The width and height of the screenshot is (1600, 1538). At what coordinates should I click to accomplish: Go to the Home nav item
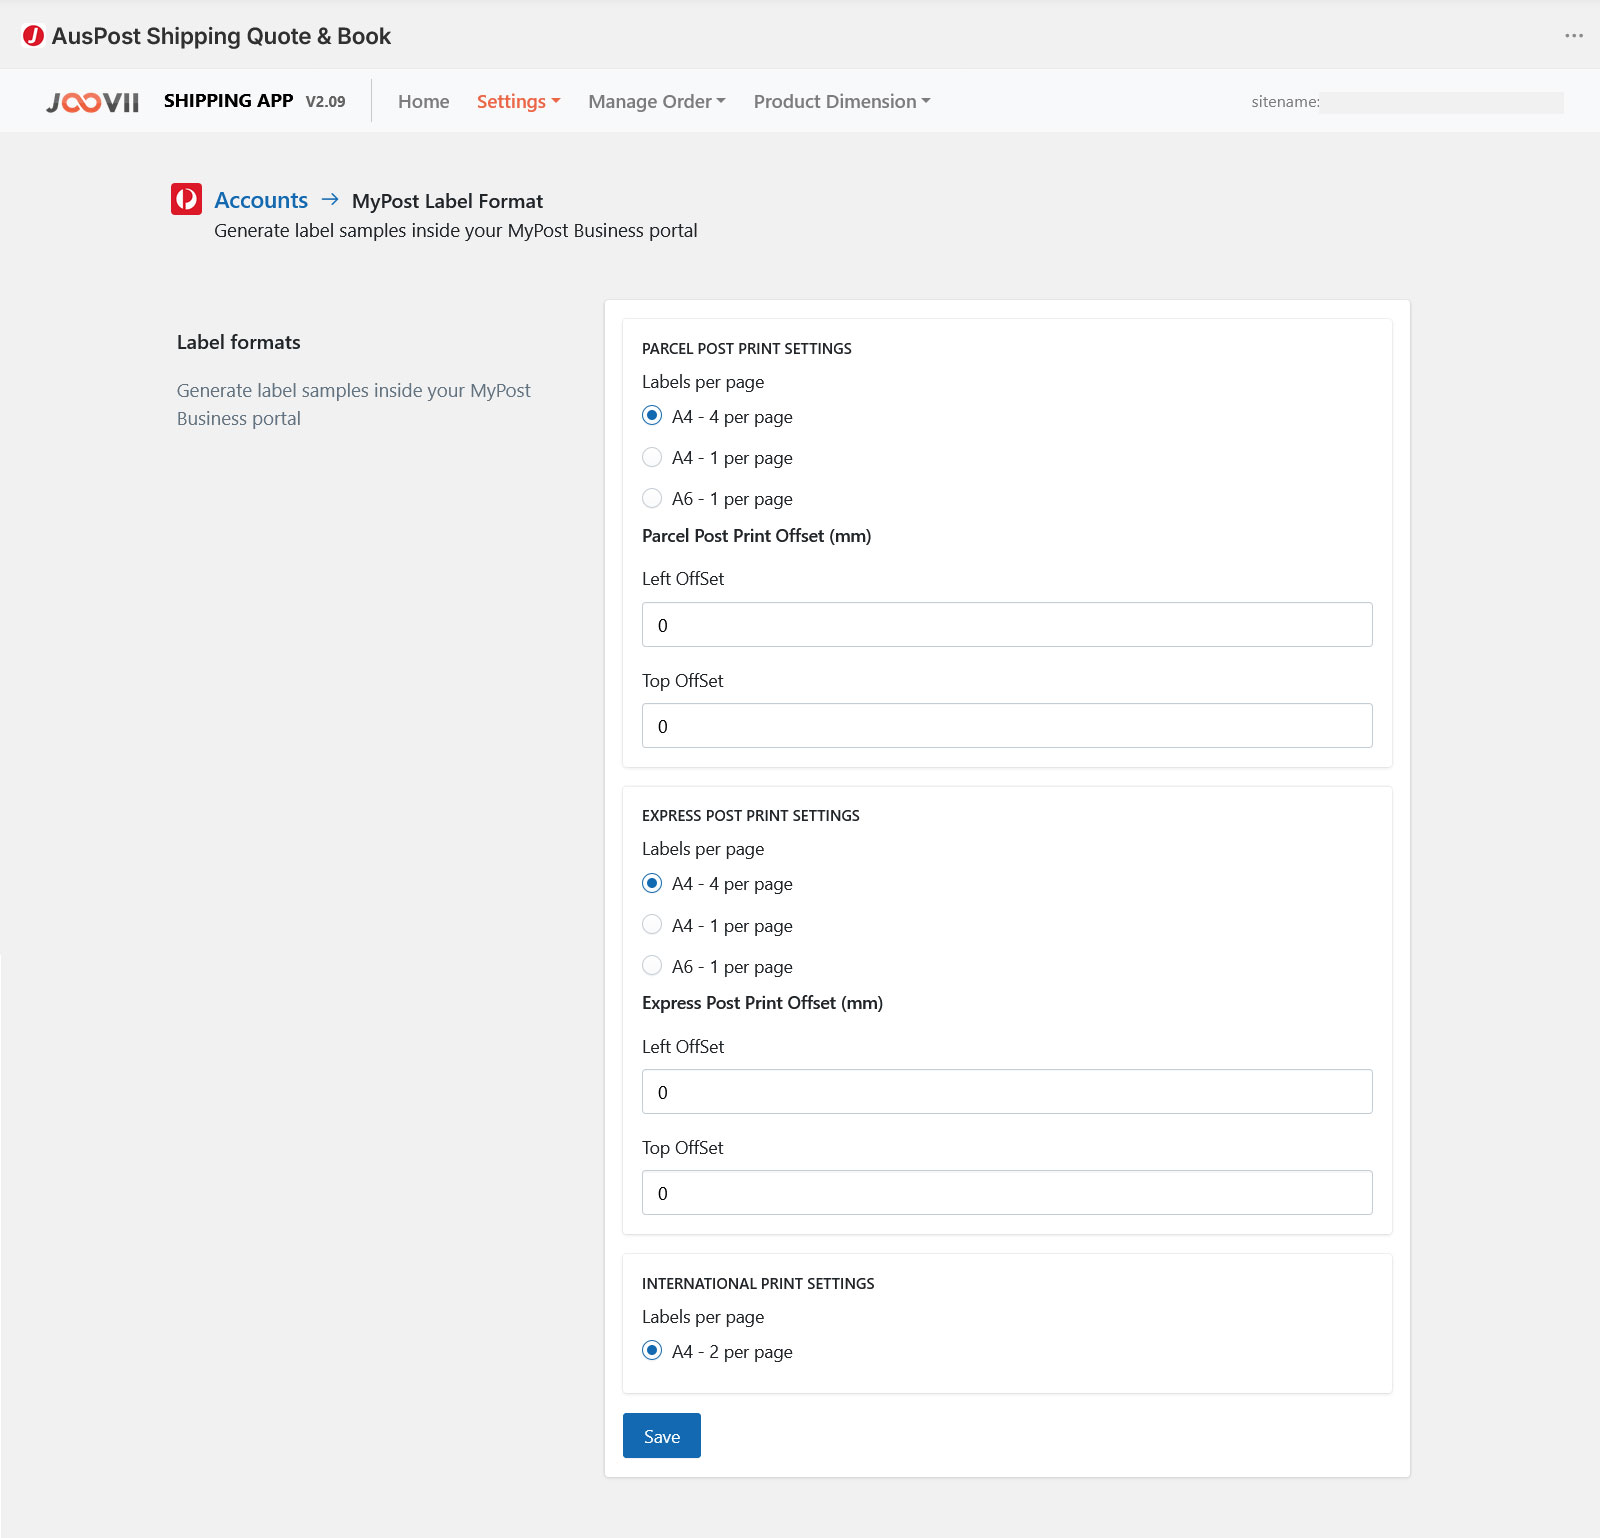click(x=423, y=101)
